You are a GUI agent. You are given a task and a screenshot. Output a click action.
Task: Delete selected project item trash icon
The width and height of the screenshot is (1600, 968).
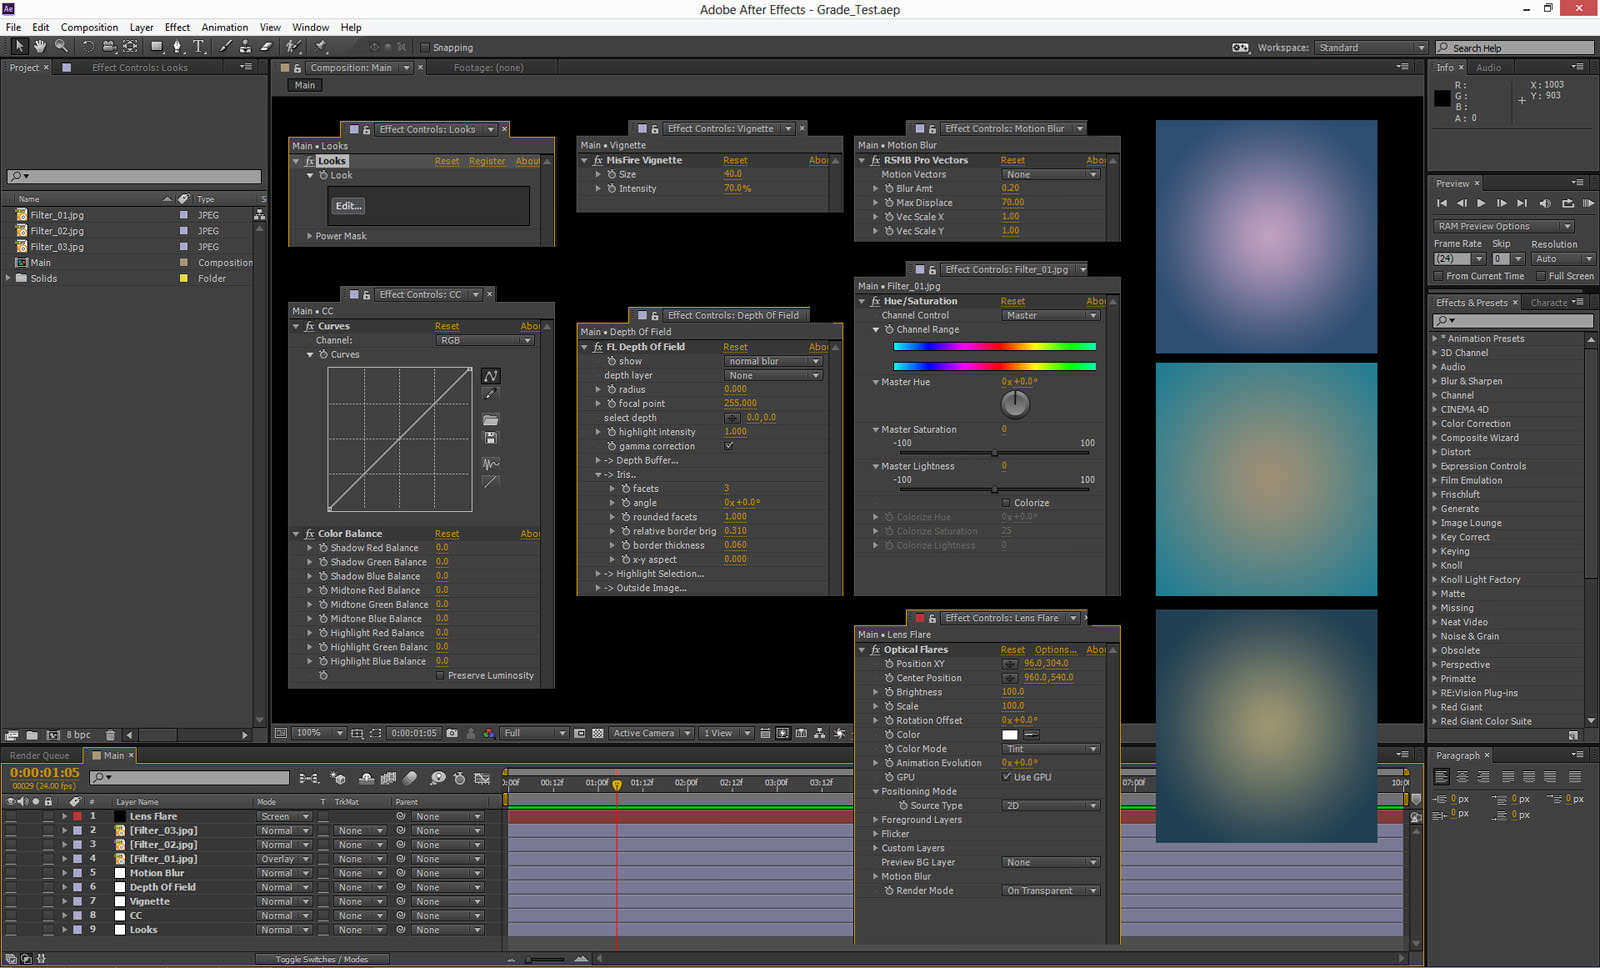[x=111, y=735]
